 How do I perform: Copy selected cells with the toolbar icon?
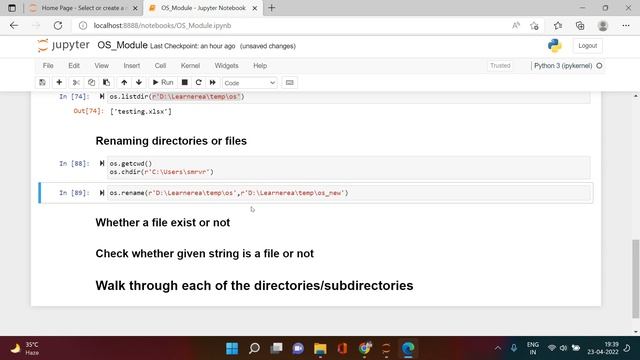91,82
